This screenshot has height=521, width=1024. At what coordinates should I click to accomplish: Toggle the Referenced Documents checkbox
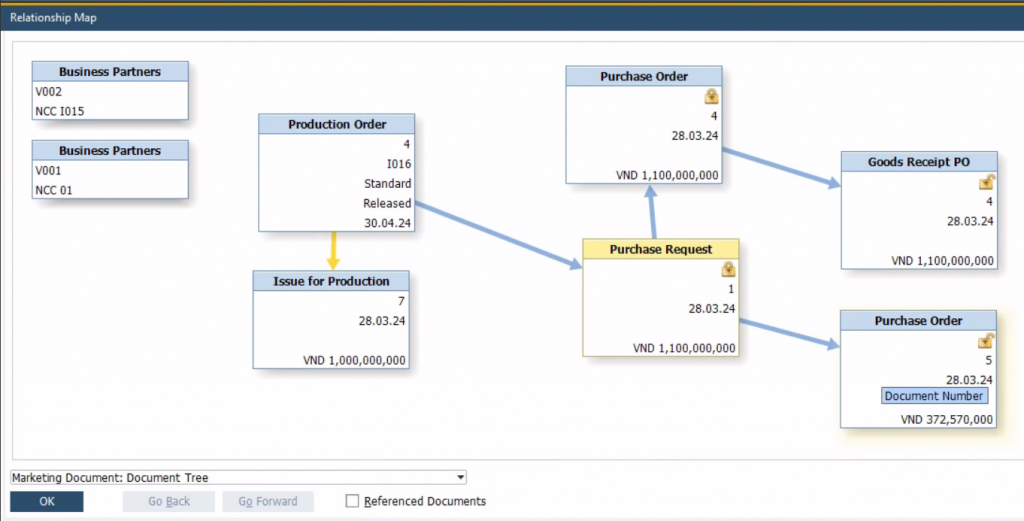[x=352, y=501]
